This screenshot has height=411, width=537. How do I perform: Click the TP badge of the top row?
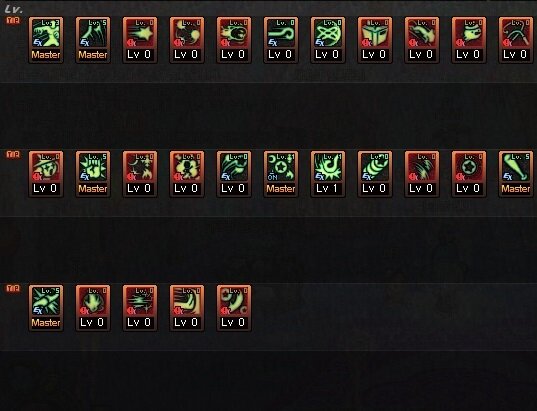13,21
